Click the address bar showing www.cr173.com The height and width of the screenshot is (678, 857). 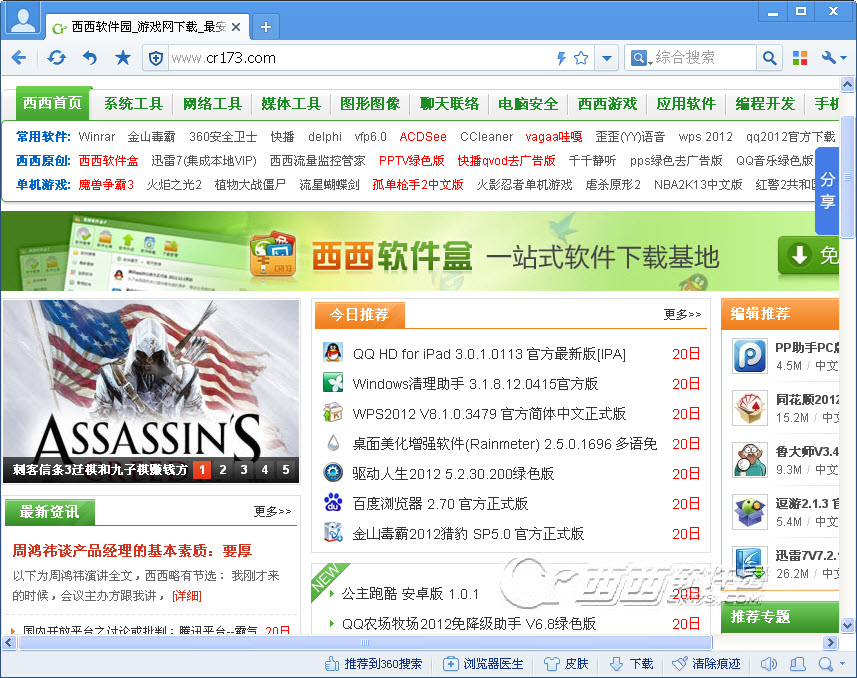(361, 58)
